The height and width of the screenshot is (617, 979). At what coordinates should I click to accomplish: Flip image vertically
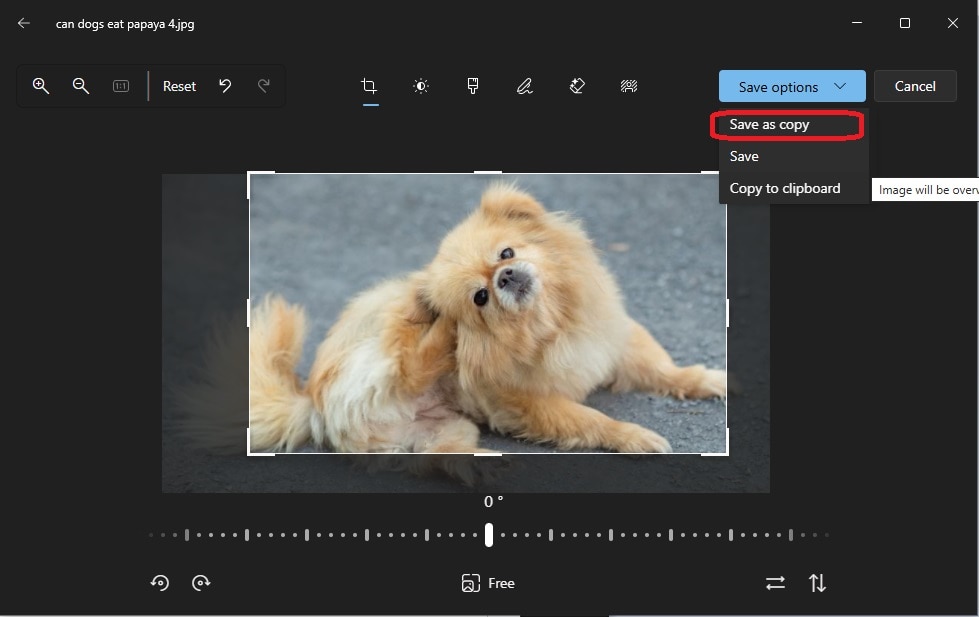pyautogui.click(x=817, y=583)
